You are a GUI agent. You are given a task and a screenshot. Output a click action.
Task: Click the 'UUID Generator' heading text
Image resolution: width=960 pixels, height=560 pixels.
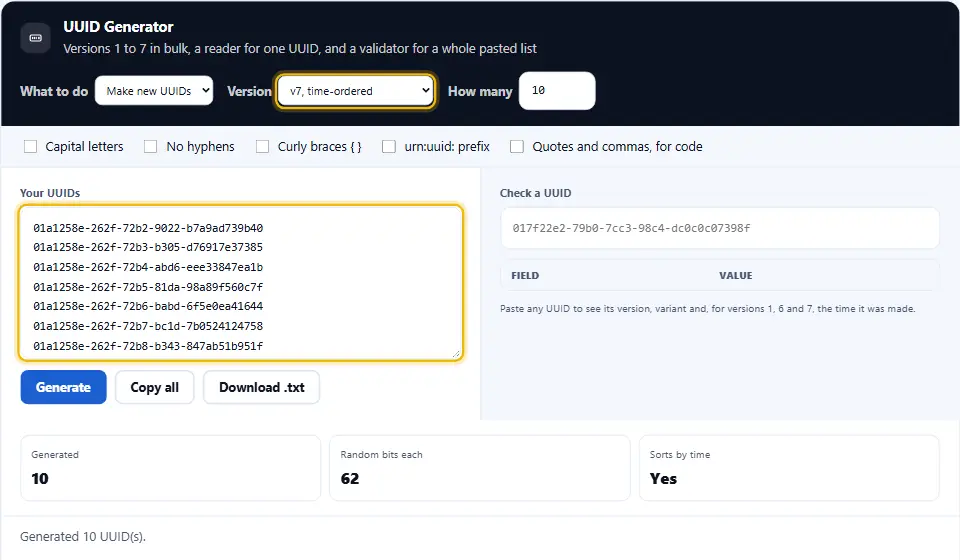click(118, 27)
